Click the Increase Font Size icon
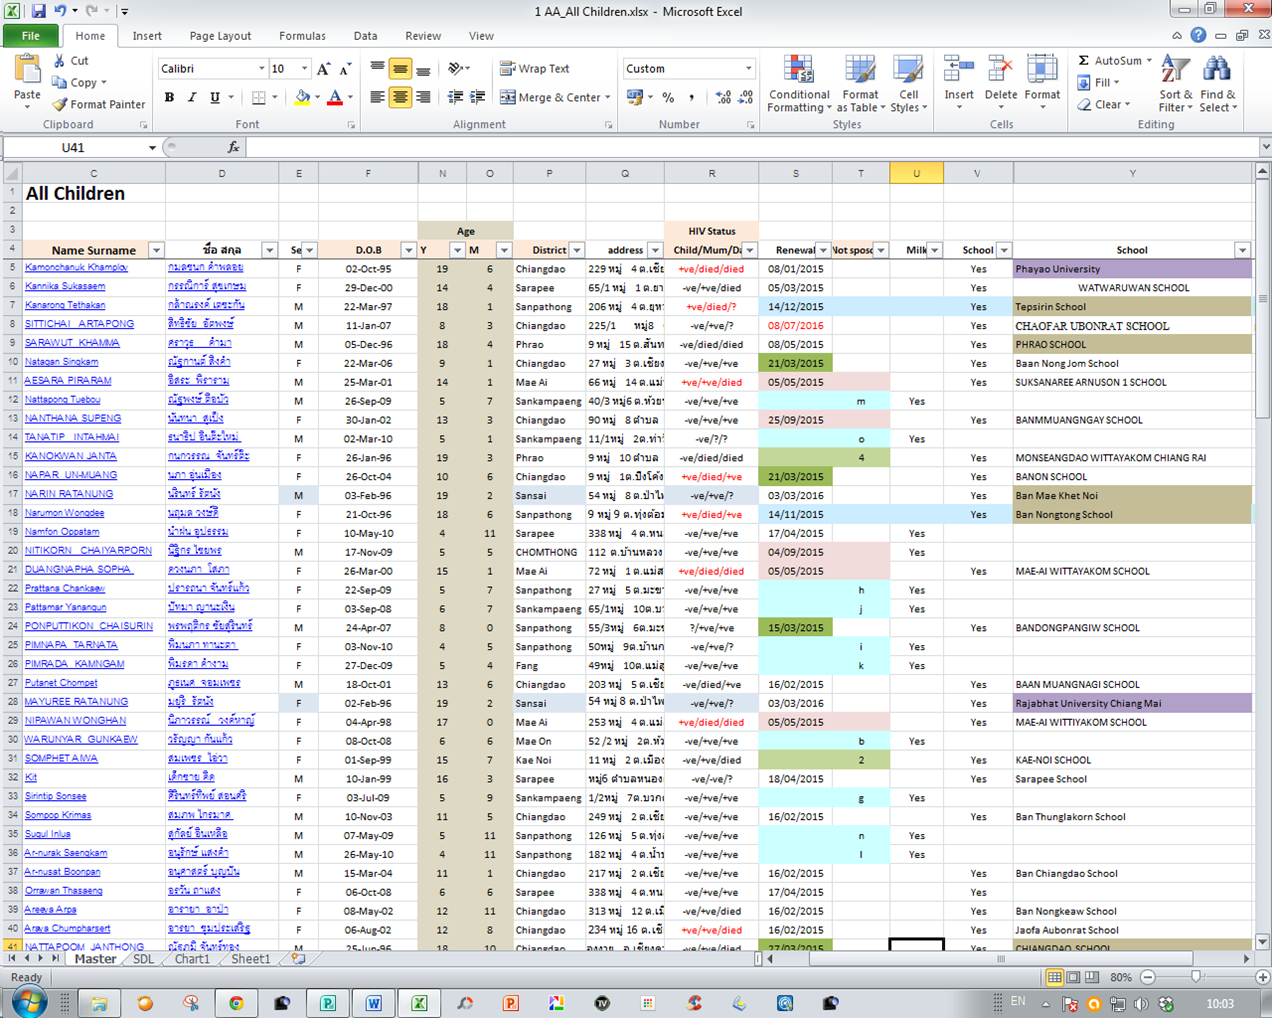Image resolution: width=1272 pixels, height=1018 pixels. 323,69
